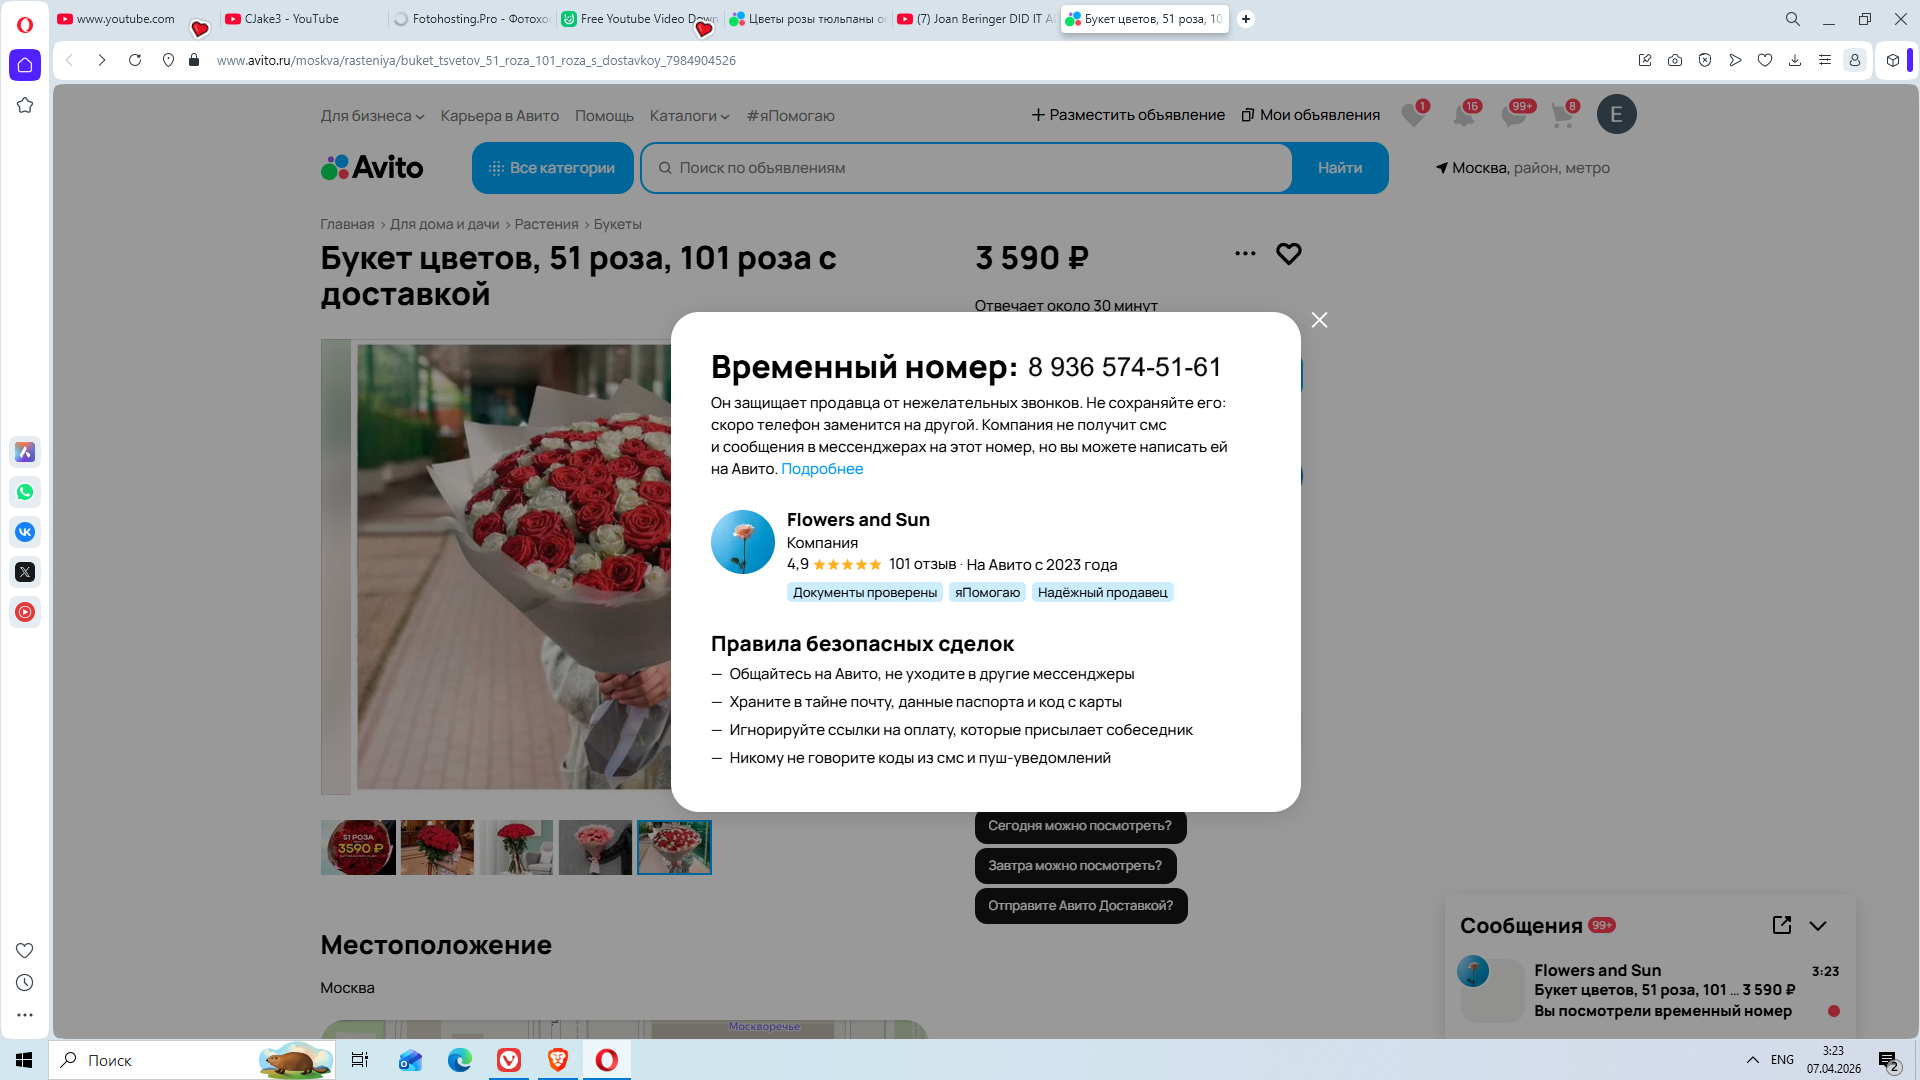
Task: Select the fourth pink bouquet thumbnail
Action: click(x=595, y=847)
